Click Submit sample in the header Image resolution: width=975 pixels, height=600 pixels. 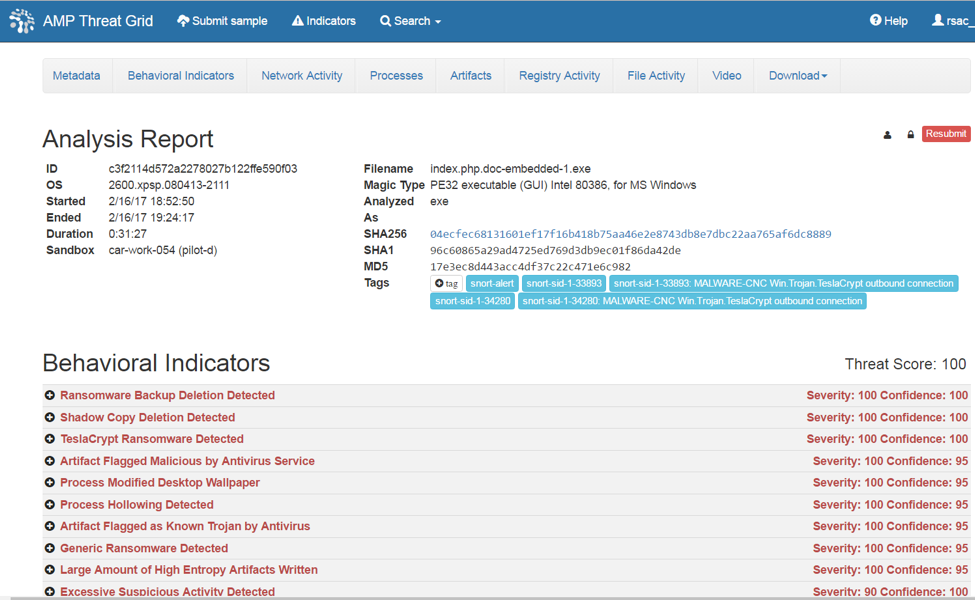(x=222, y=21)
